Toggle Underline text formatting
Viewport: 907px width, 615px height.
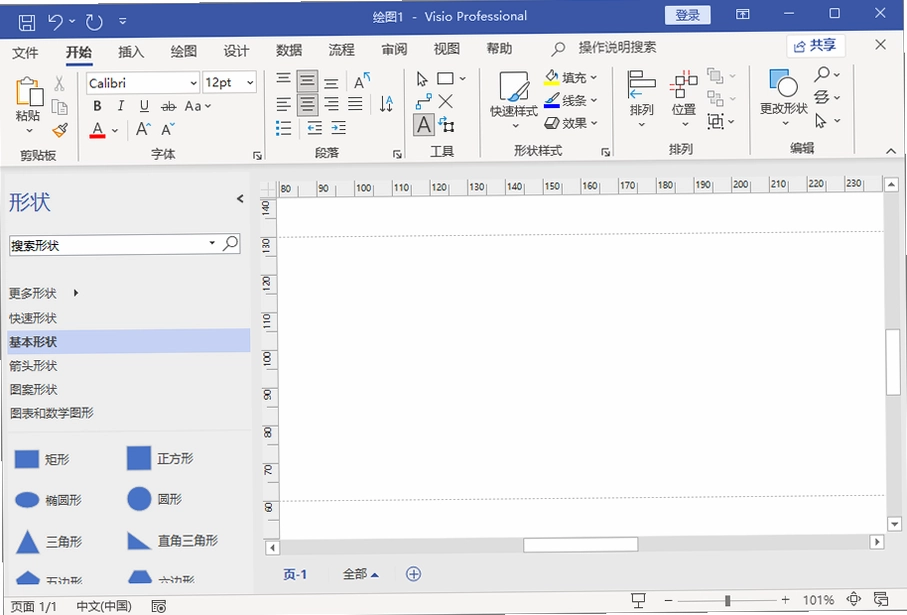(144, 106)
